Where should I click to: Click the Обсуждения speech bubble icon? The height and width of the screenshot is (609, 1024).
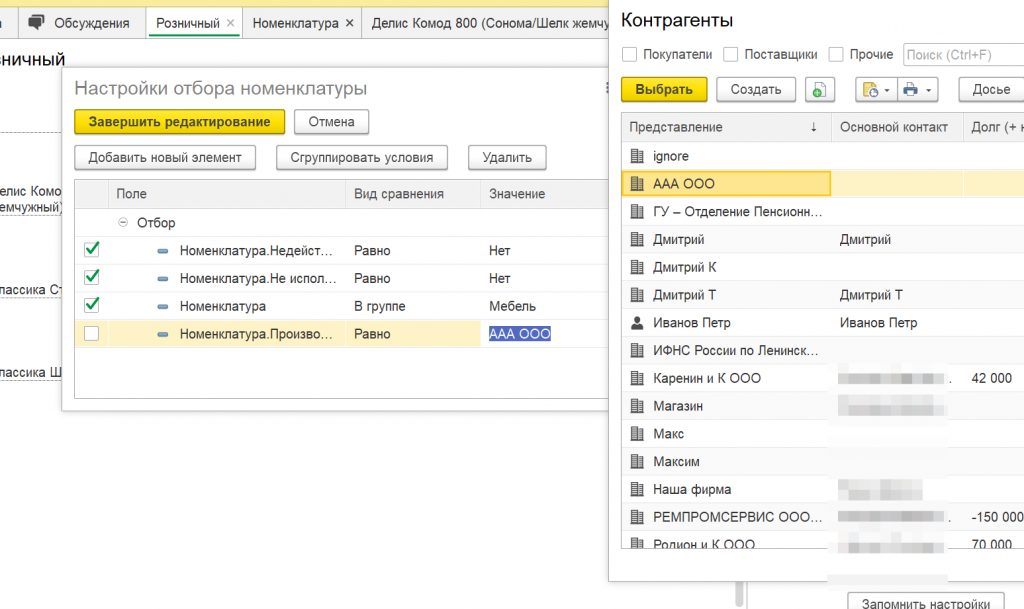point(37,22)
